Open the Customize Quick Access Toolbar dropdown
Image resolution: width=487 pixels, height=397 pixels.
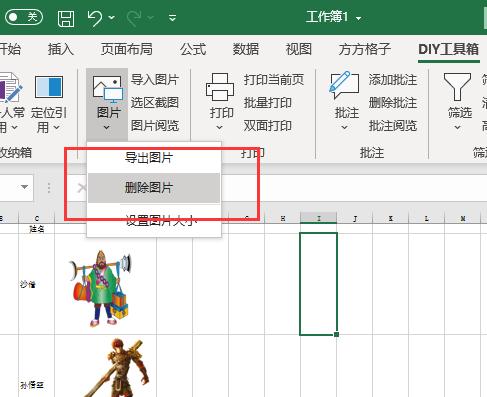[172, 17]
